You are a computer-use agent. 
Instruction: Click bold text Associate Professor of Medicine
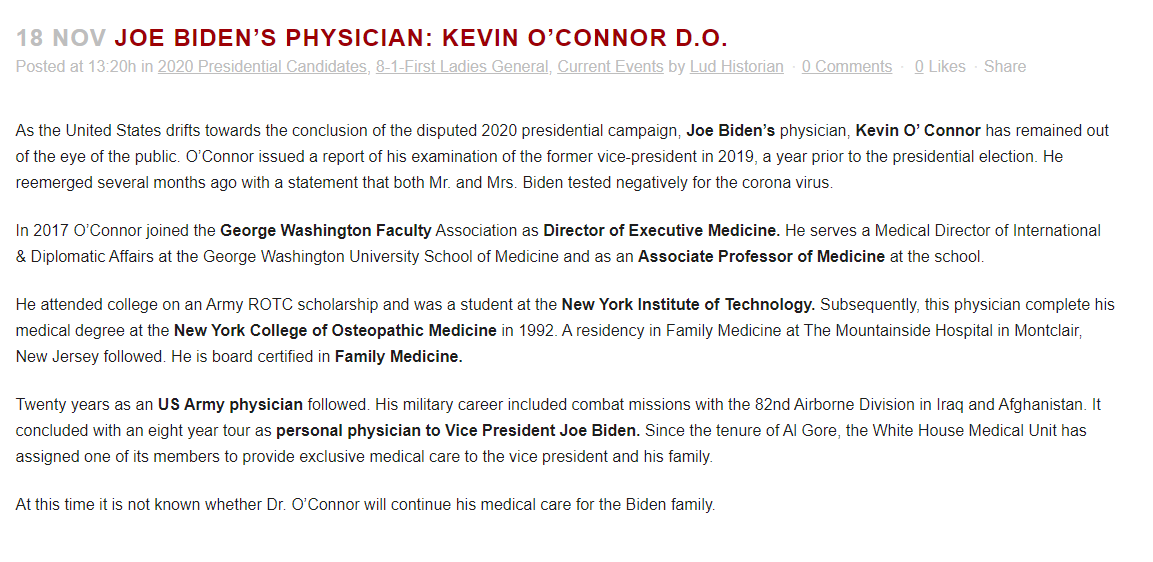(761, 257)
